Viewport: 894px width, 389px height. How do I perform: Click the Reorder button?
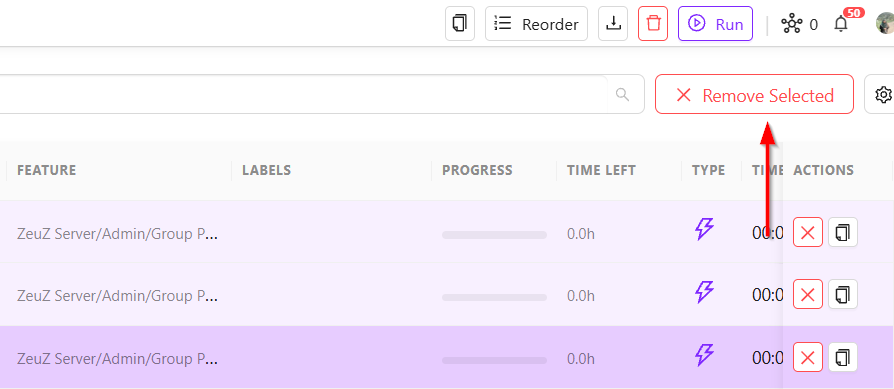tap(536, 24)
